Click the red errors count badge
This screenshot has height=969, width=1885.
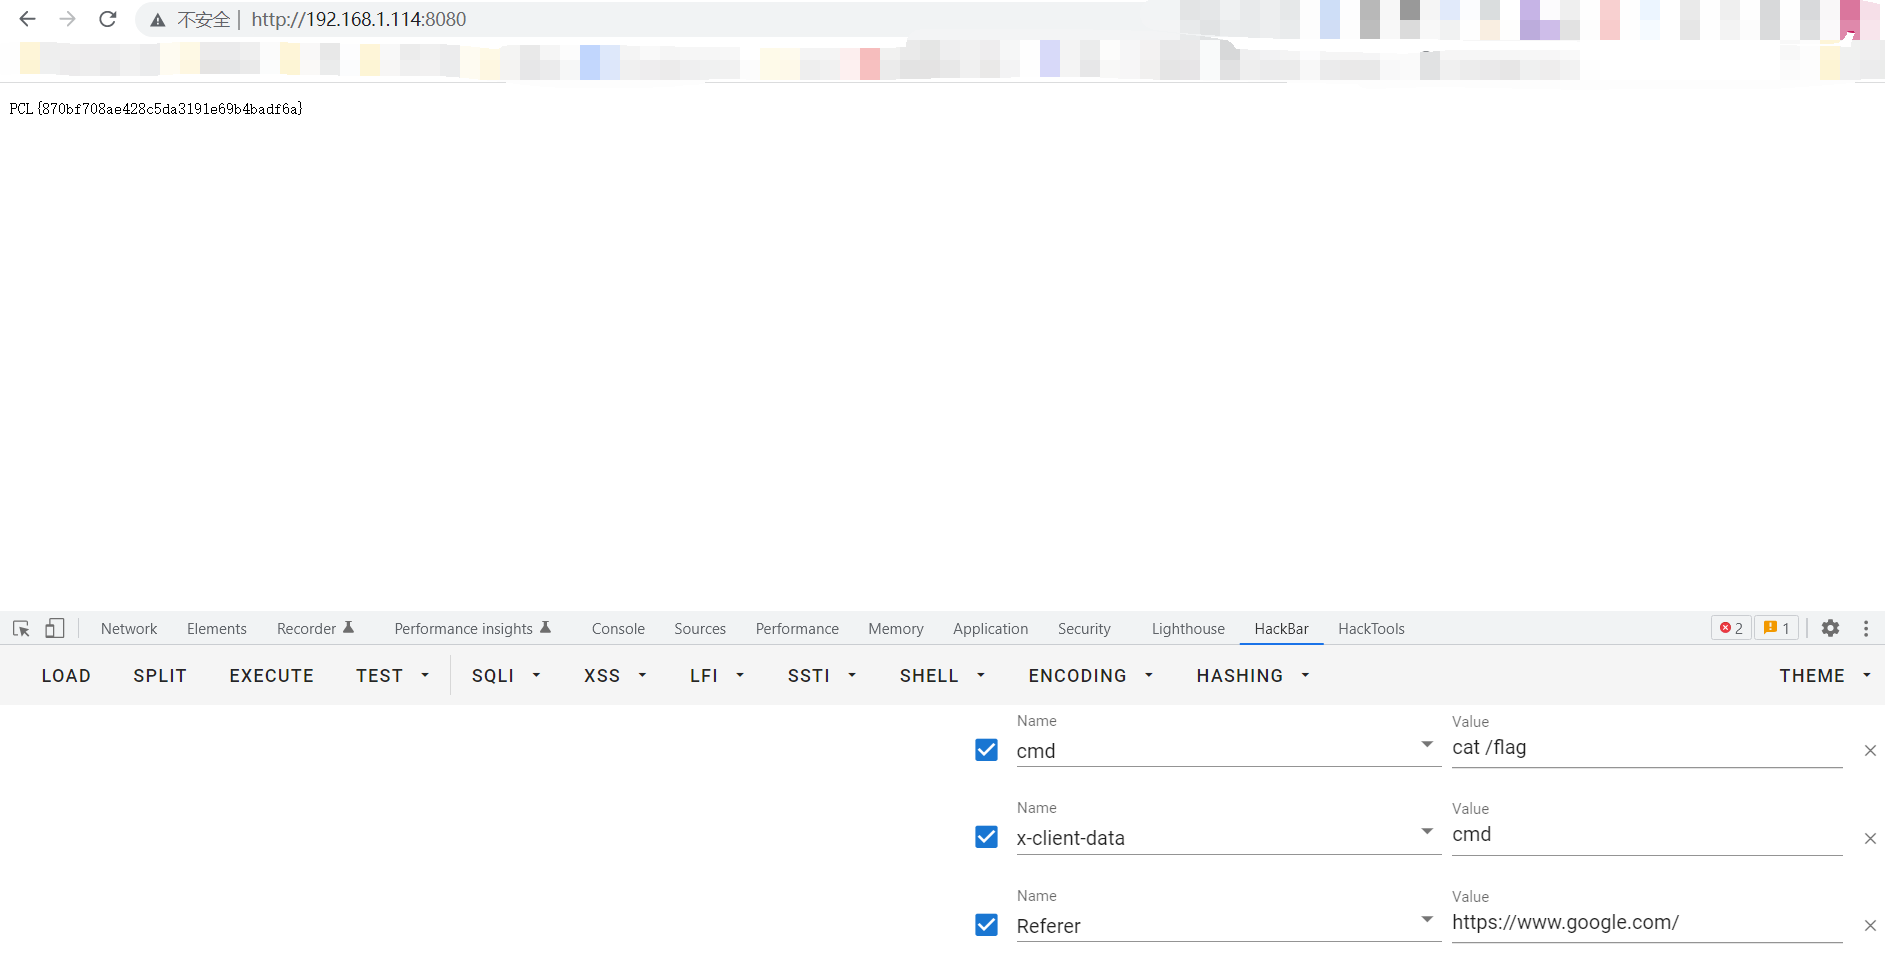click(x=1731, y=628)
